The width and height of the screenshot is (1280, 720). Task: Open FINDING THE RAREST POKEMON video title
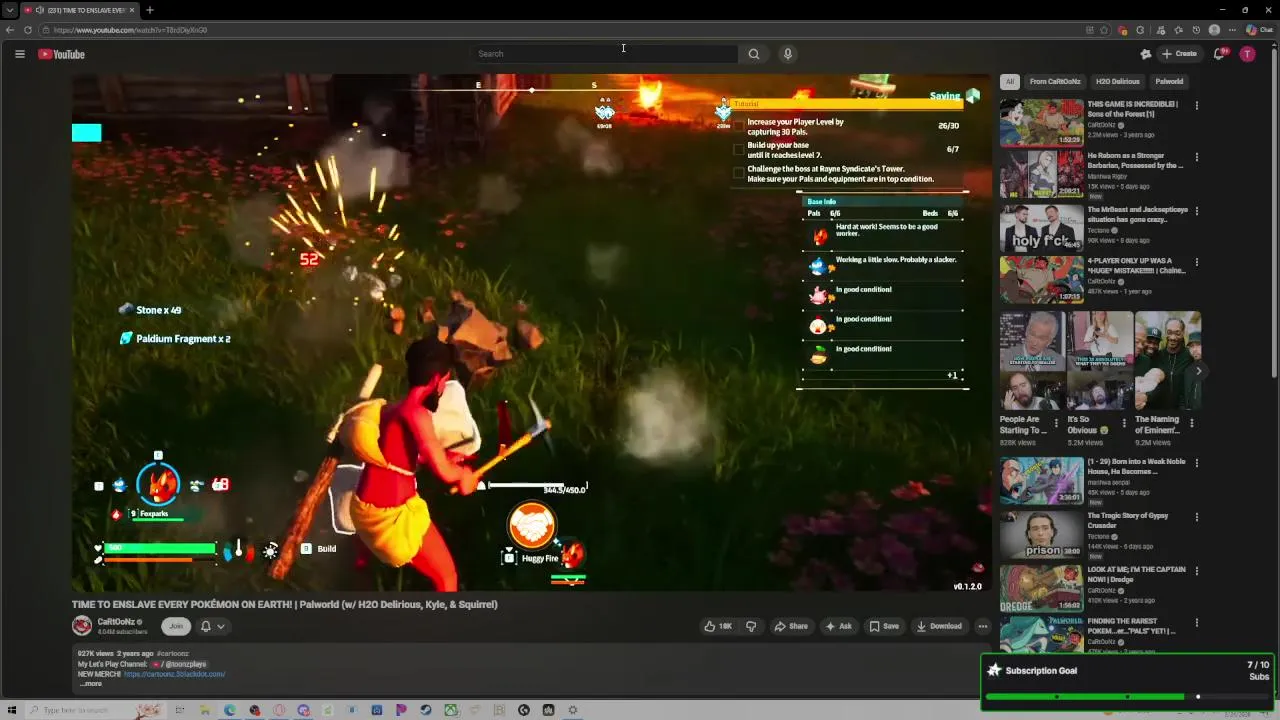1131,626
